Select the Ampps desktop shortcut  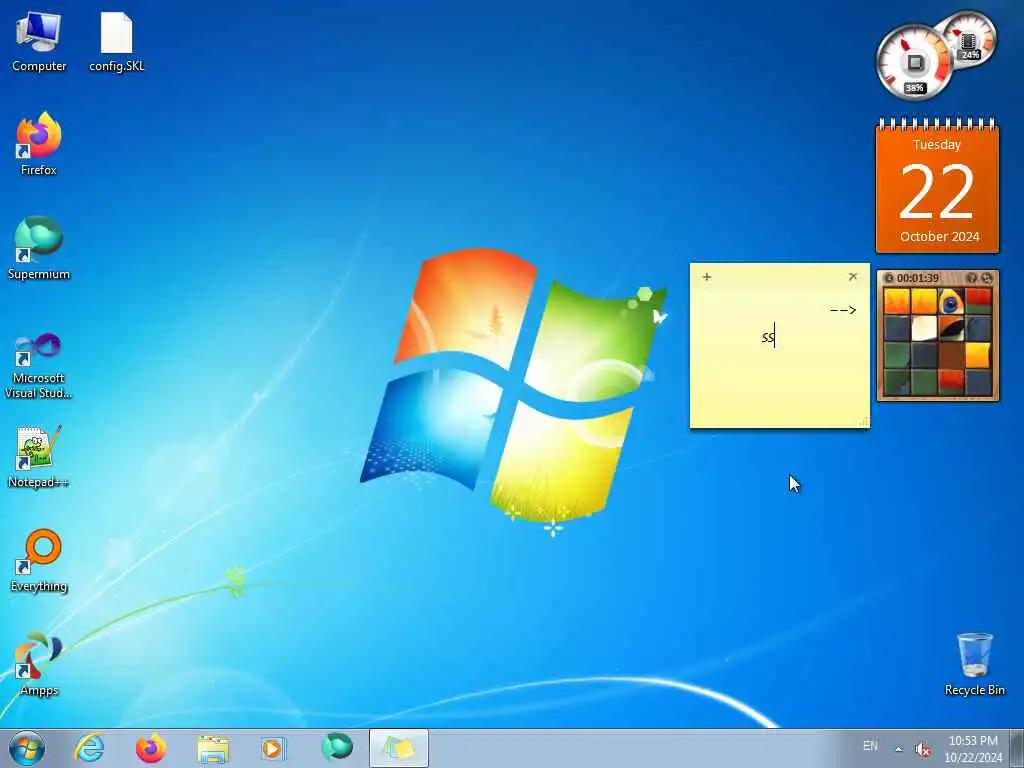point(39,664)
